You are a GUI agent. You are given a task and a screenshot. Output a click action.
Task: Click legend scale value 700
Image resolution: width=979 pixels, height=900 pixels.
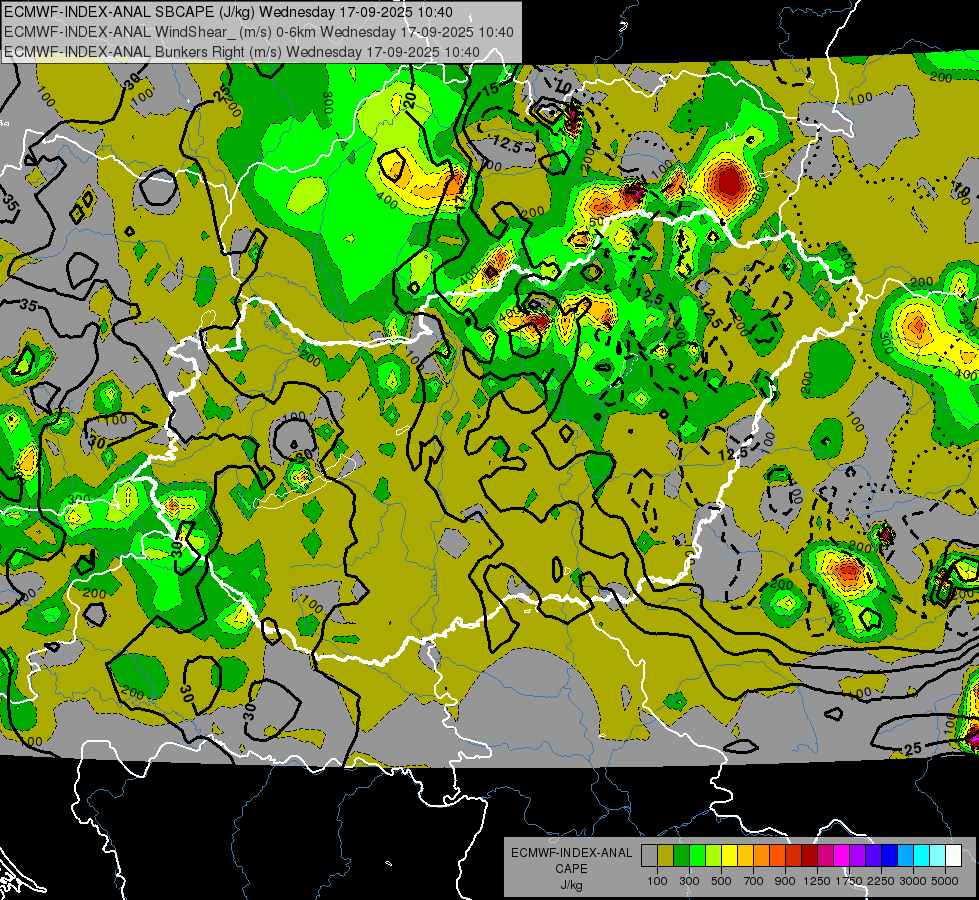coord(754,881)
